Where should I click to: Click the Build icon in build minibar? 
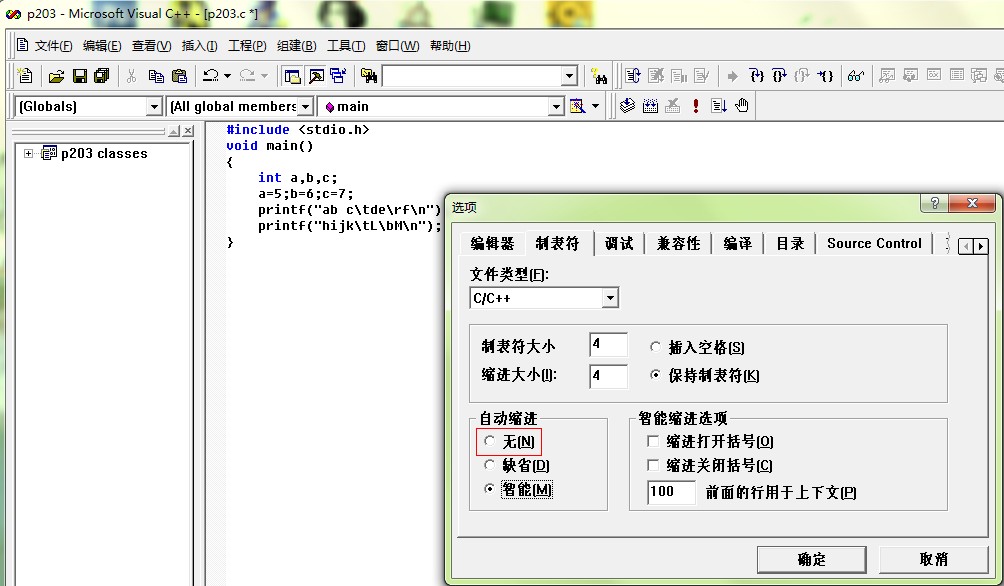click(650, 106)
